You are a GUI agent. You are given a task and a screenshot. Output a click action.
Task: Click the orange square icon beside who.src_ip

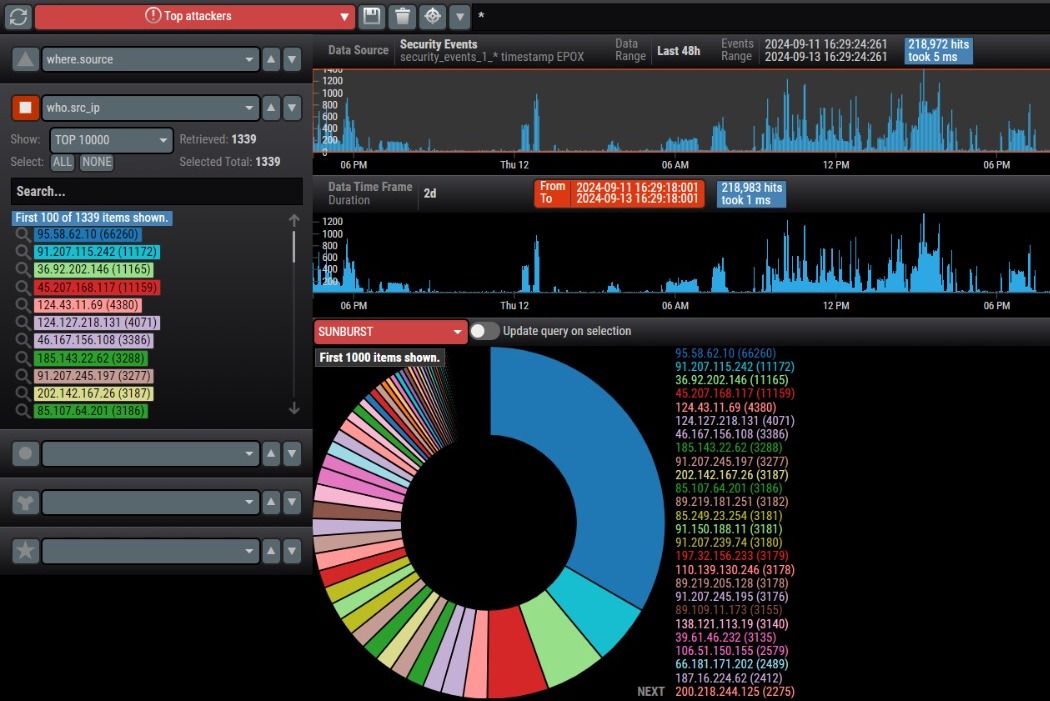(x=25, y=108)
